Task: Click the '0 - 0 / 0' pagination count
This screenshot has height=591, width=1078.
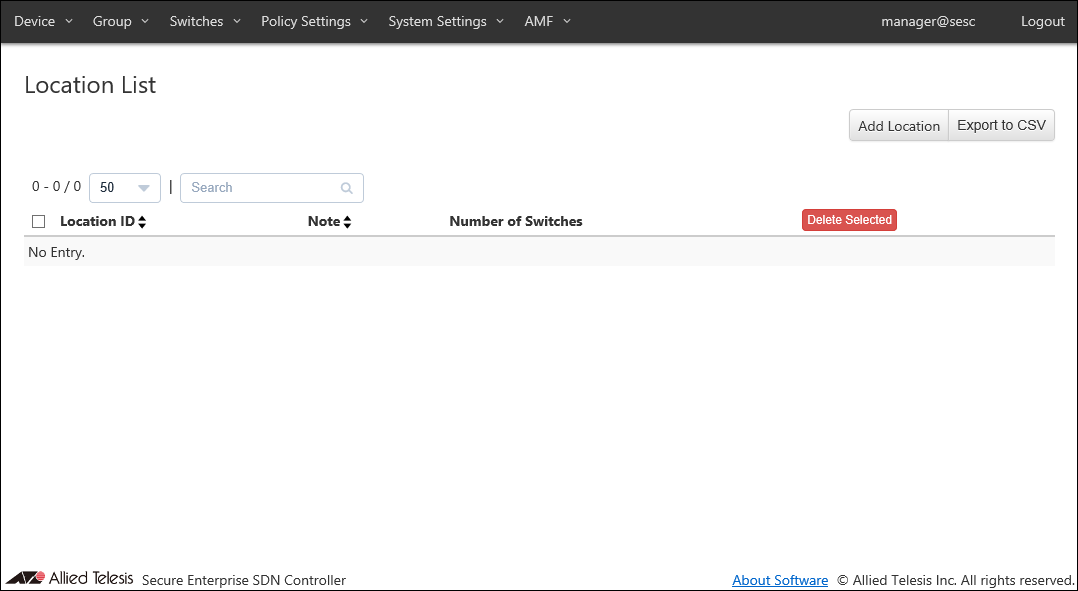Action: (56, 186)
